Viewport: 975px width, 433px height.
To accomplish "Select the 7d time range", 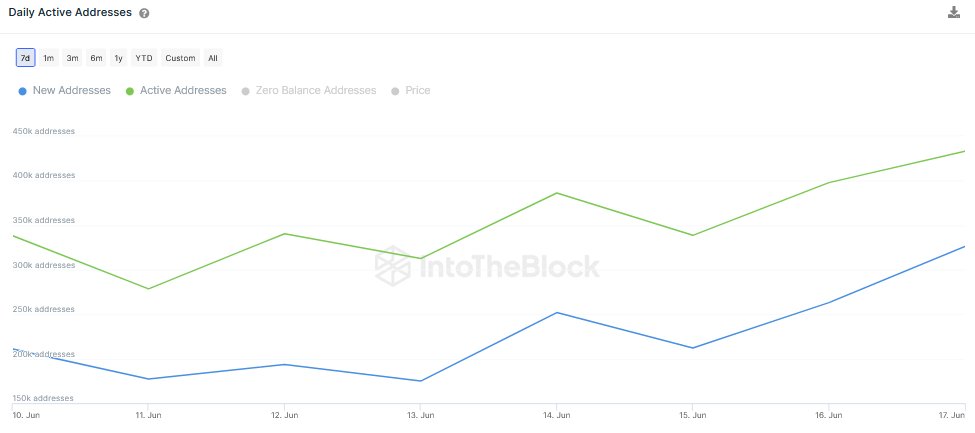I will [25, 58].
